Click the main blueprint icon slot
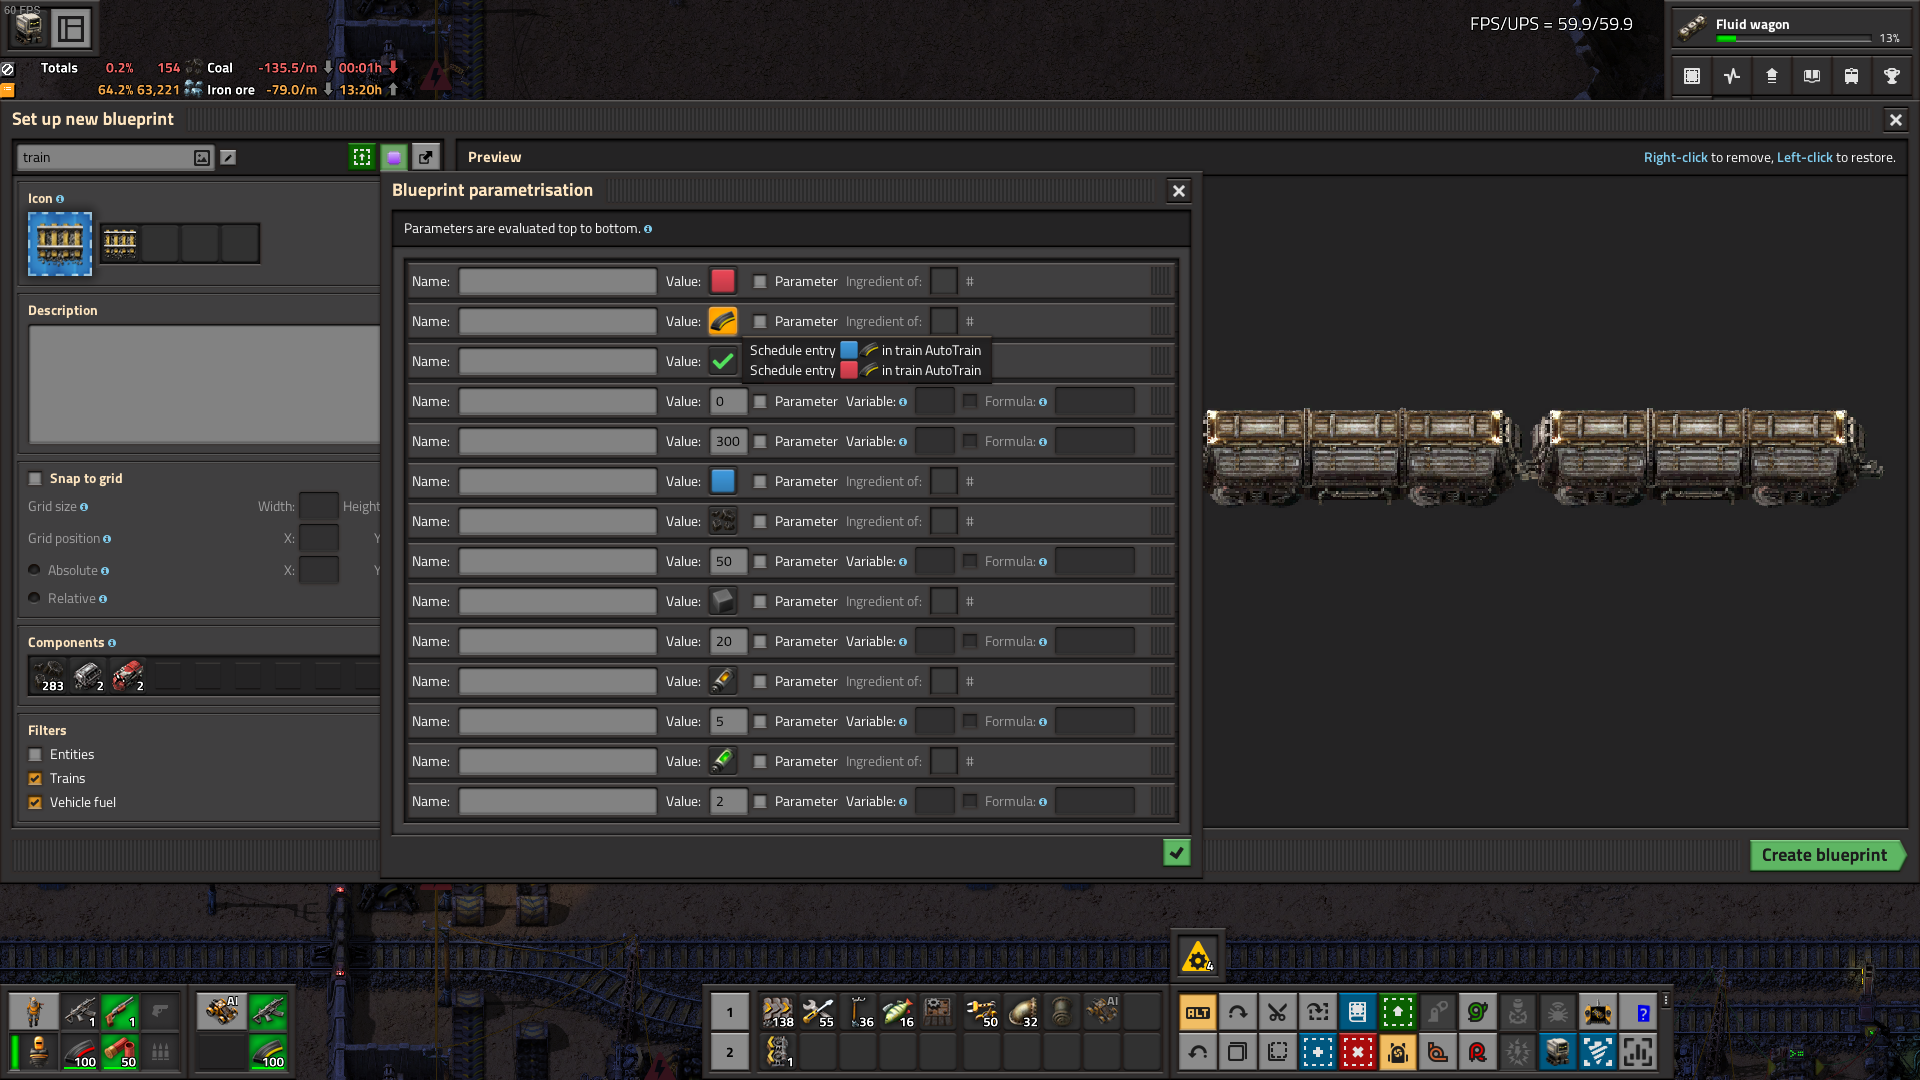 tap(60, 244)
